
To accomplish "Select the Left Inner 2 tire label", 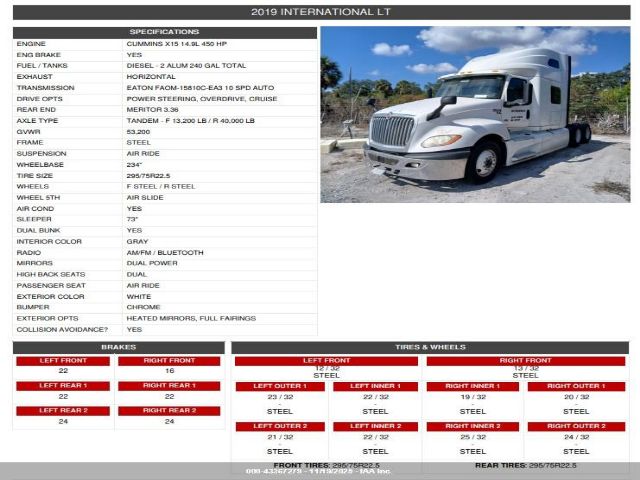I will 375,426.
